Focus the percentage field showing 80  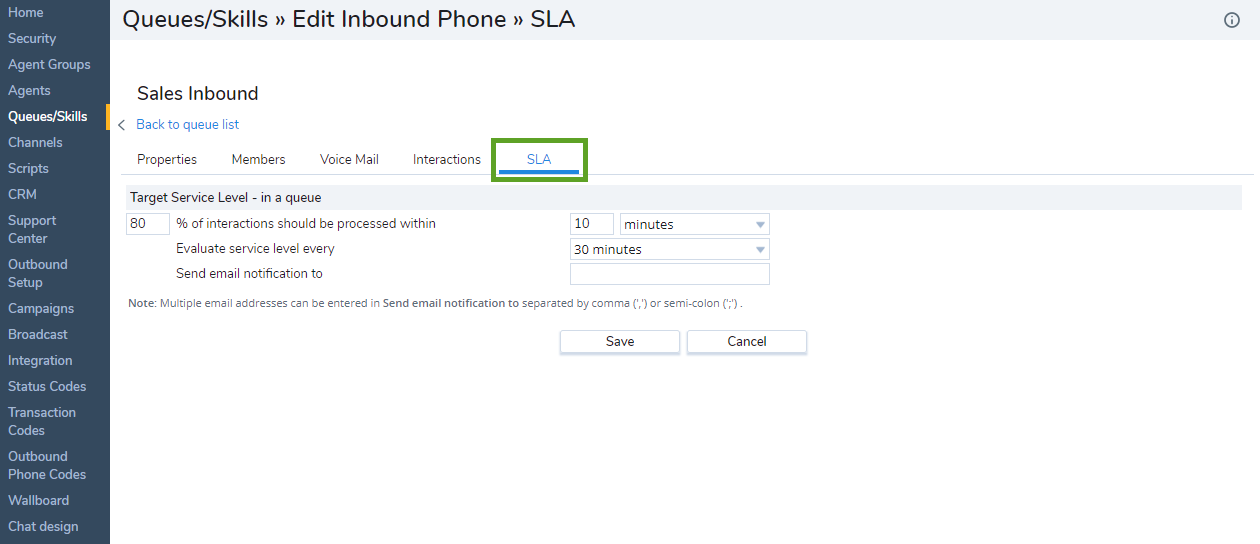coord(148,224)
